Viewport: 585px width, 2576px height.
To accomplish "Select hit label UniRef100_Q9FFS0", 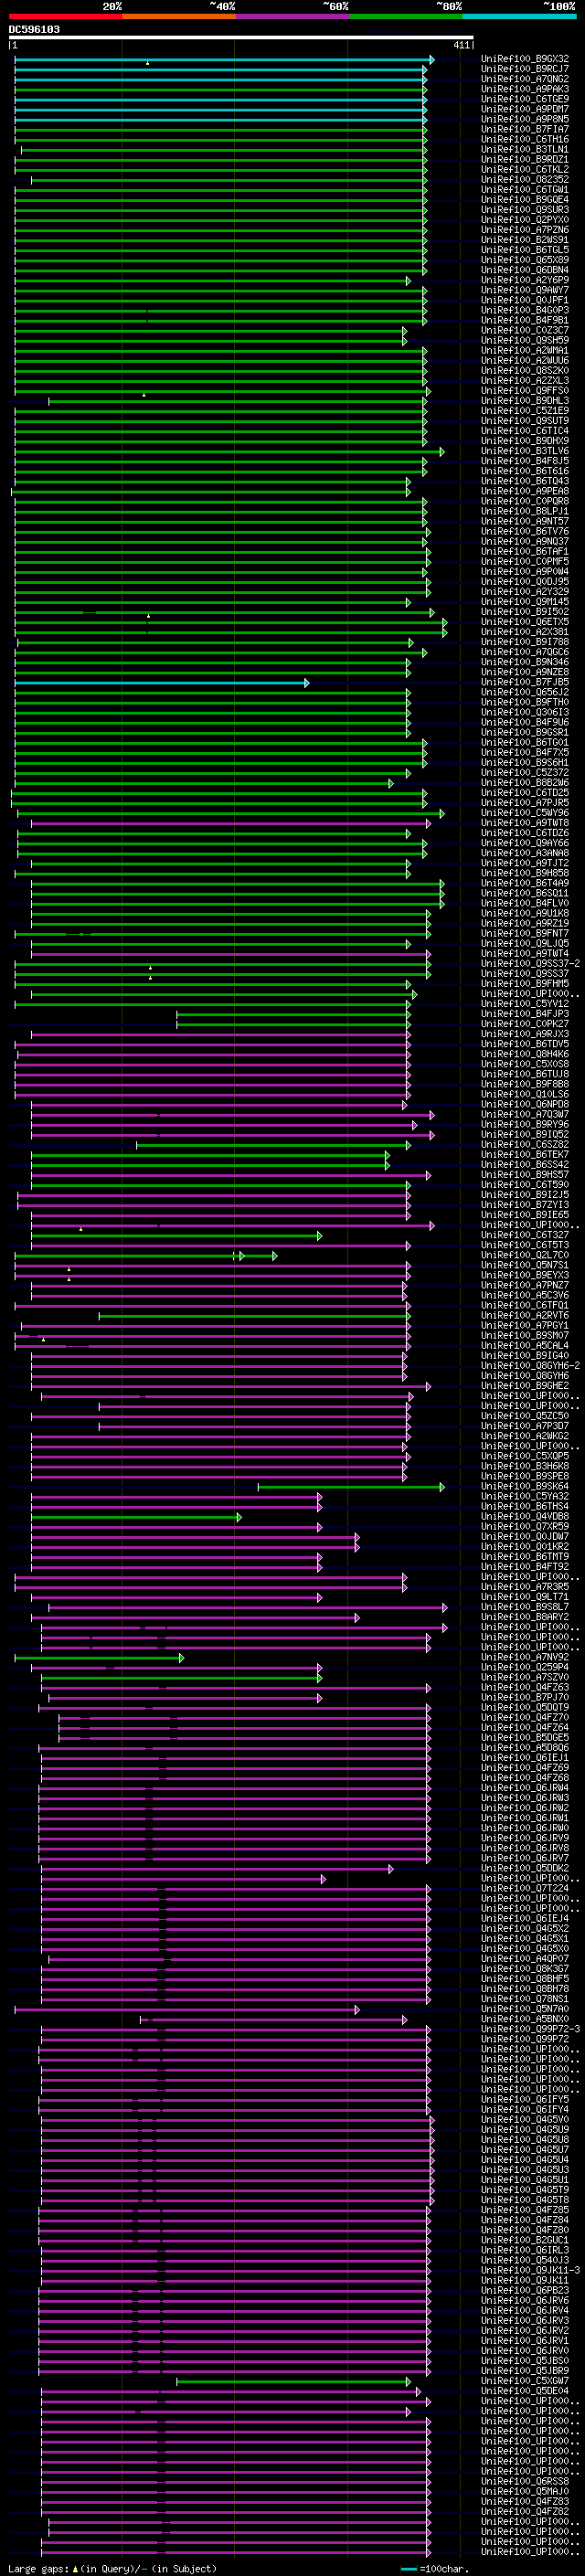I will click(x=525, y=391).
